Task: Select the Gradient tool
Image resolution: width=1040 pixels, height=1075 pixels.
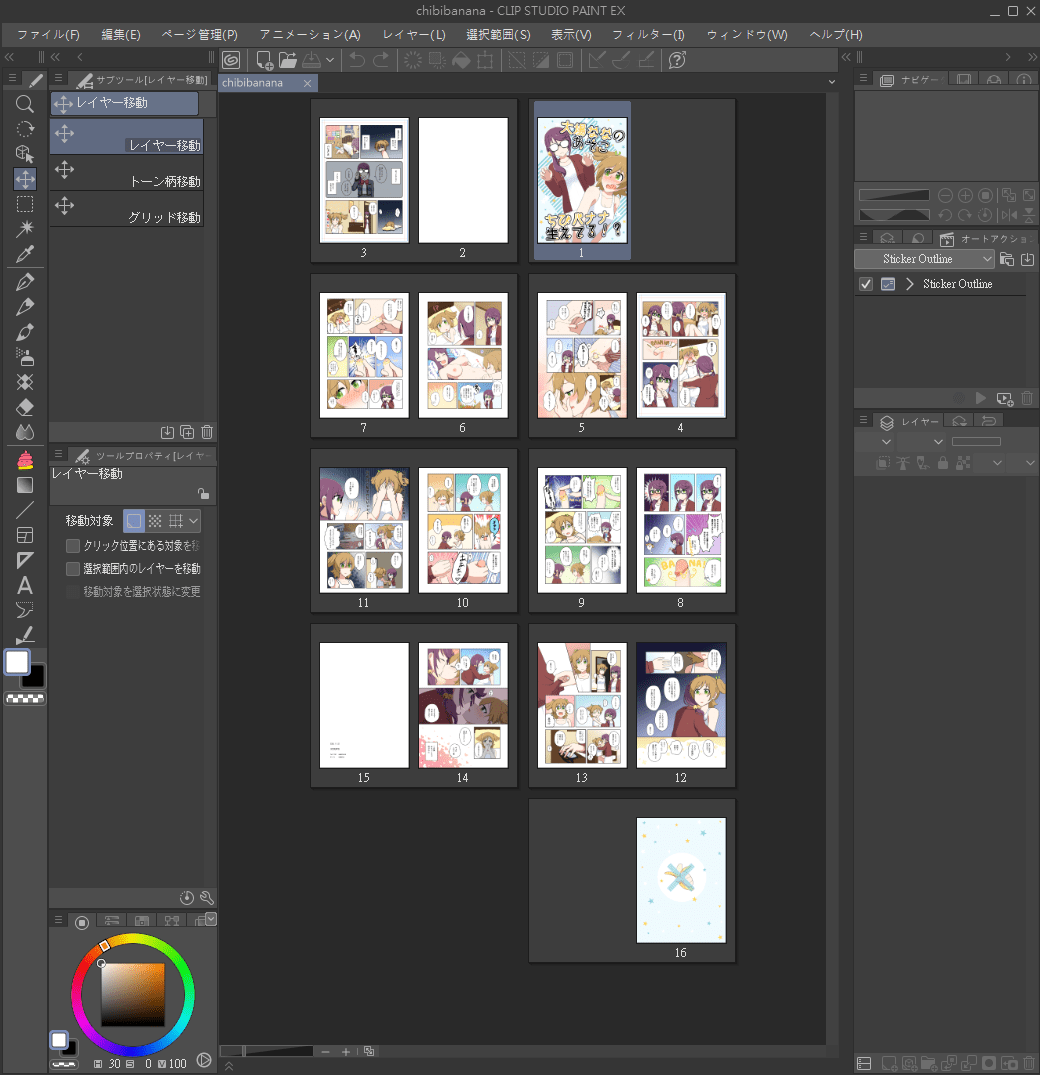Action: point(25,485)
